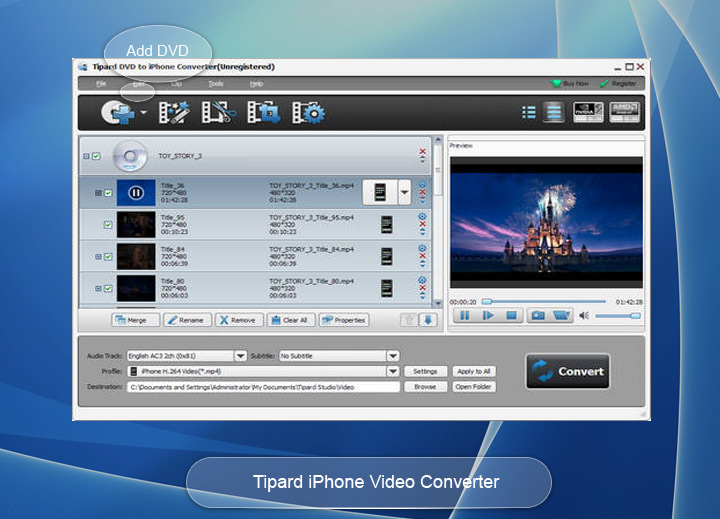Uncheck the Title_36 checkbox
Viewport: 720px width, 519px height.
(108, 193)
